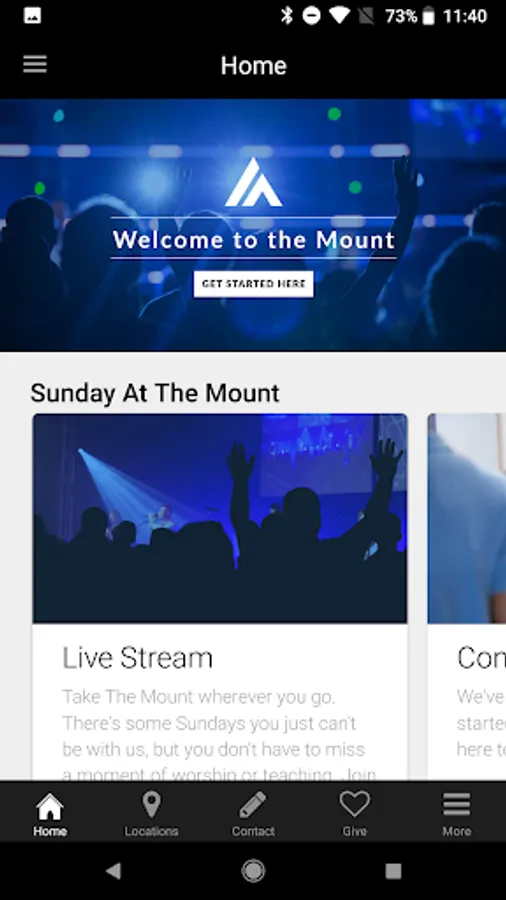Image resolution: width=506 pixels, height=900 pixels.
Task: Tap the Sunday At The Mount heading
Action: point(155,393)
